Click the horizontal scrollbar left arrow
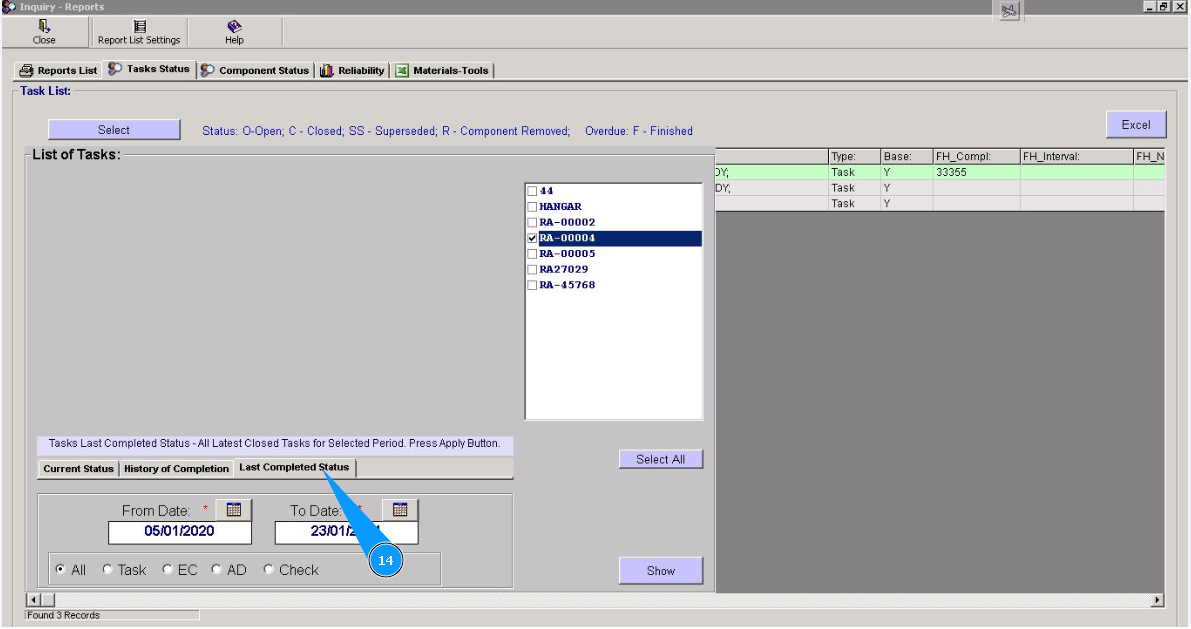1191x629 pixels. pos(33,600)
